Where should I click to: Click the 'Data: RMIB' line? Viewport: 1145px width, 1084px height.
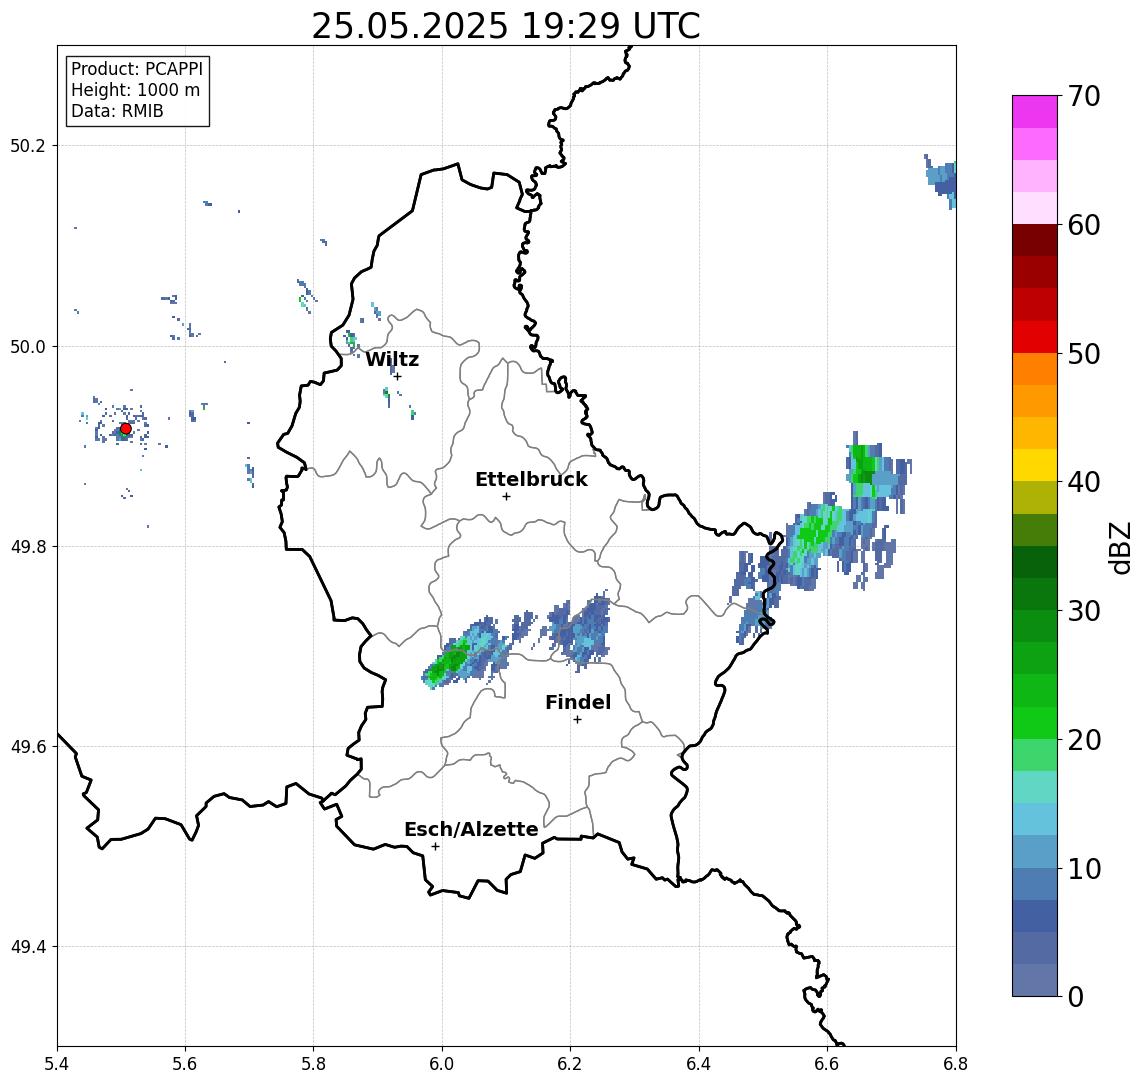click(117, 111)
